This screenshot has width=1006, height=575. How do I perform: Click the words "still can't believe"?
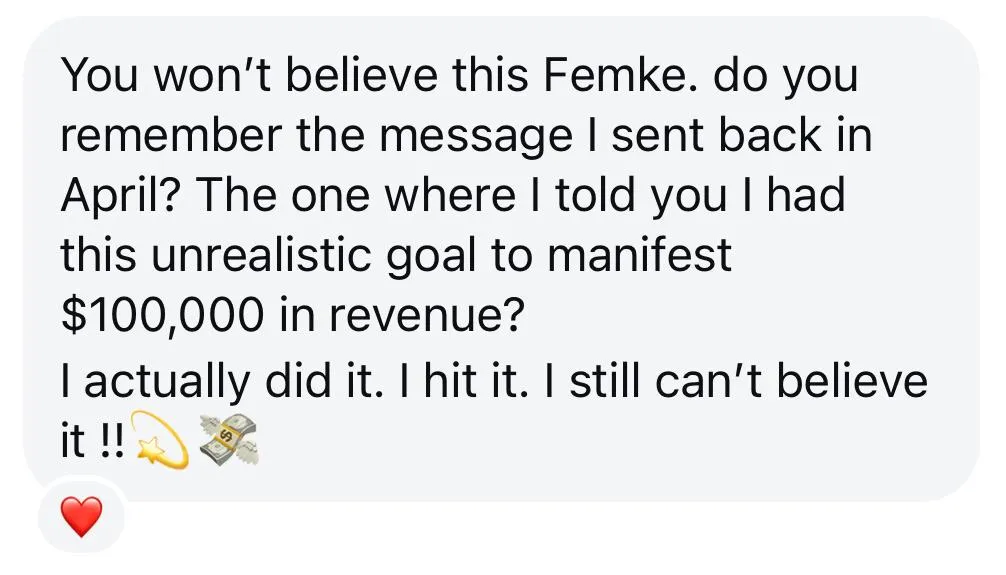tap(749, 380)
